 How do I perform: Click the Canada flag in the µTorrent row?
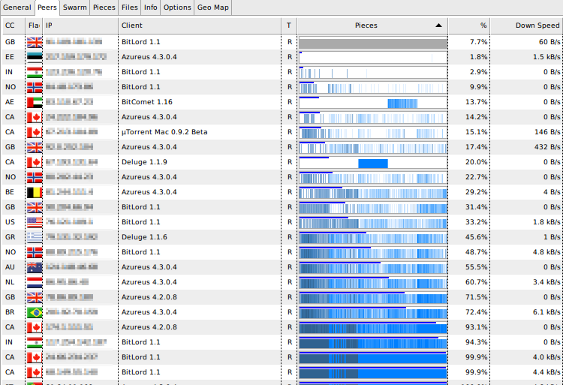34,132
